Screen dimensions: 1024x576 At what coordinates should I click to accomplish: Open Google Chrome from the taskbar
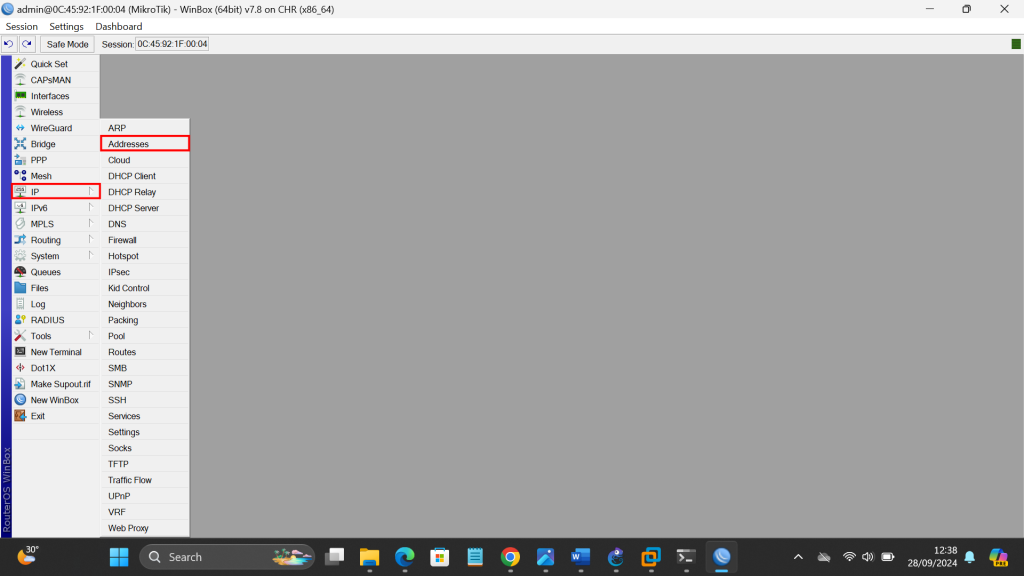click(x=510, y=557)
